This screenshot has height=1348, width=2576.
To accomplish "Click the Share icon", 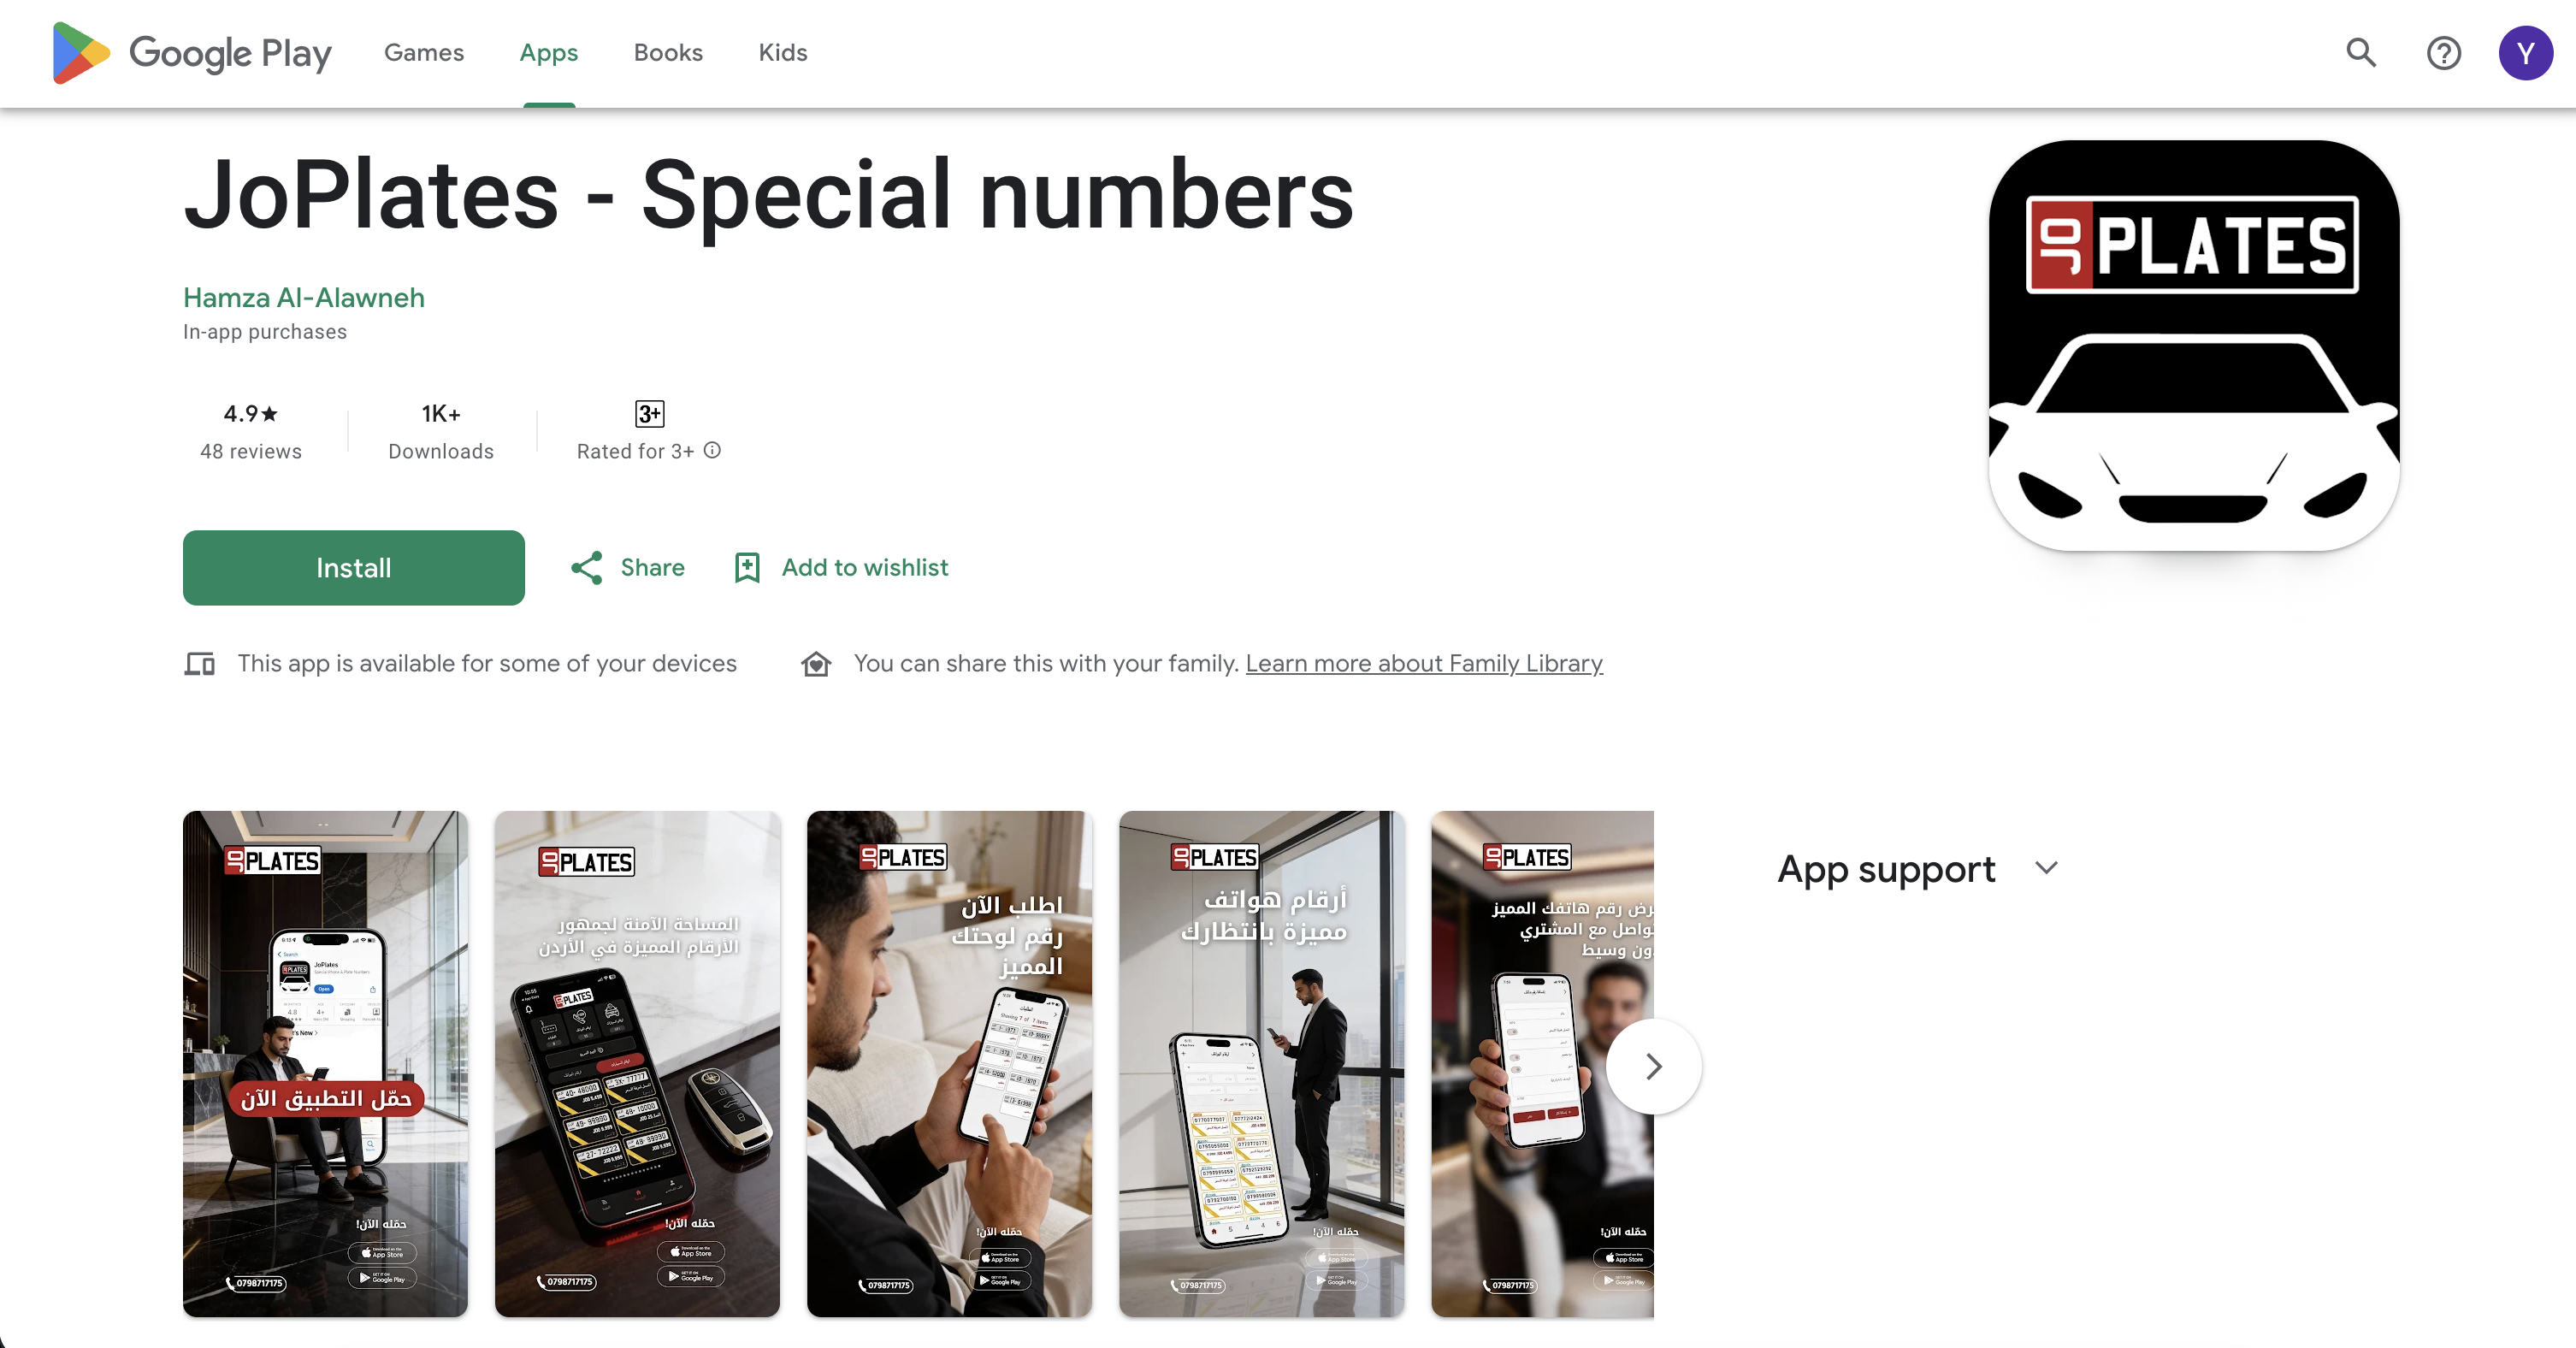I will (587, 568).
